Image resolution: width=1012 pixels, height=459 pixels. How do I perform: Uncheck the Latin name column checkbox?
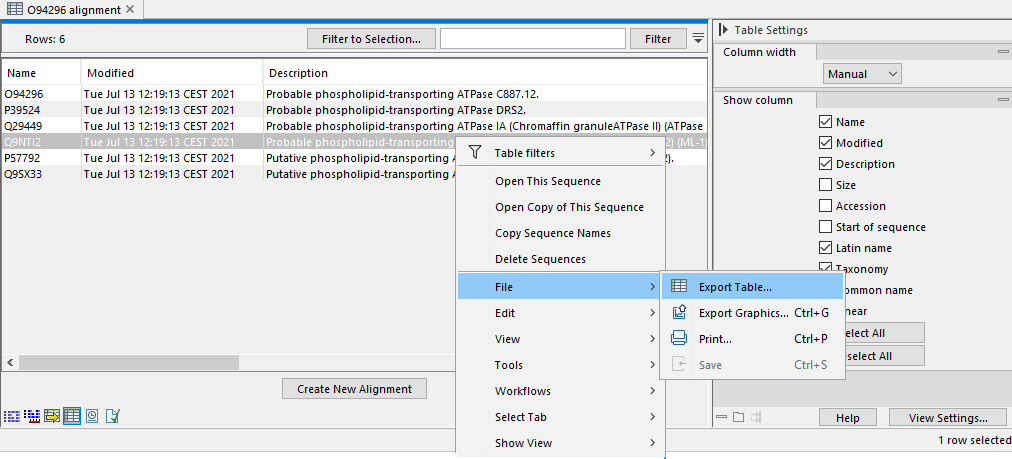[x=825, y=247]
